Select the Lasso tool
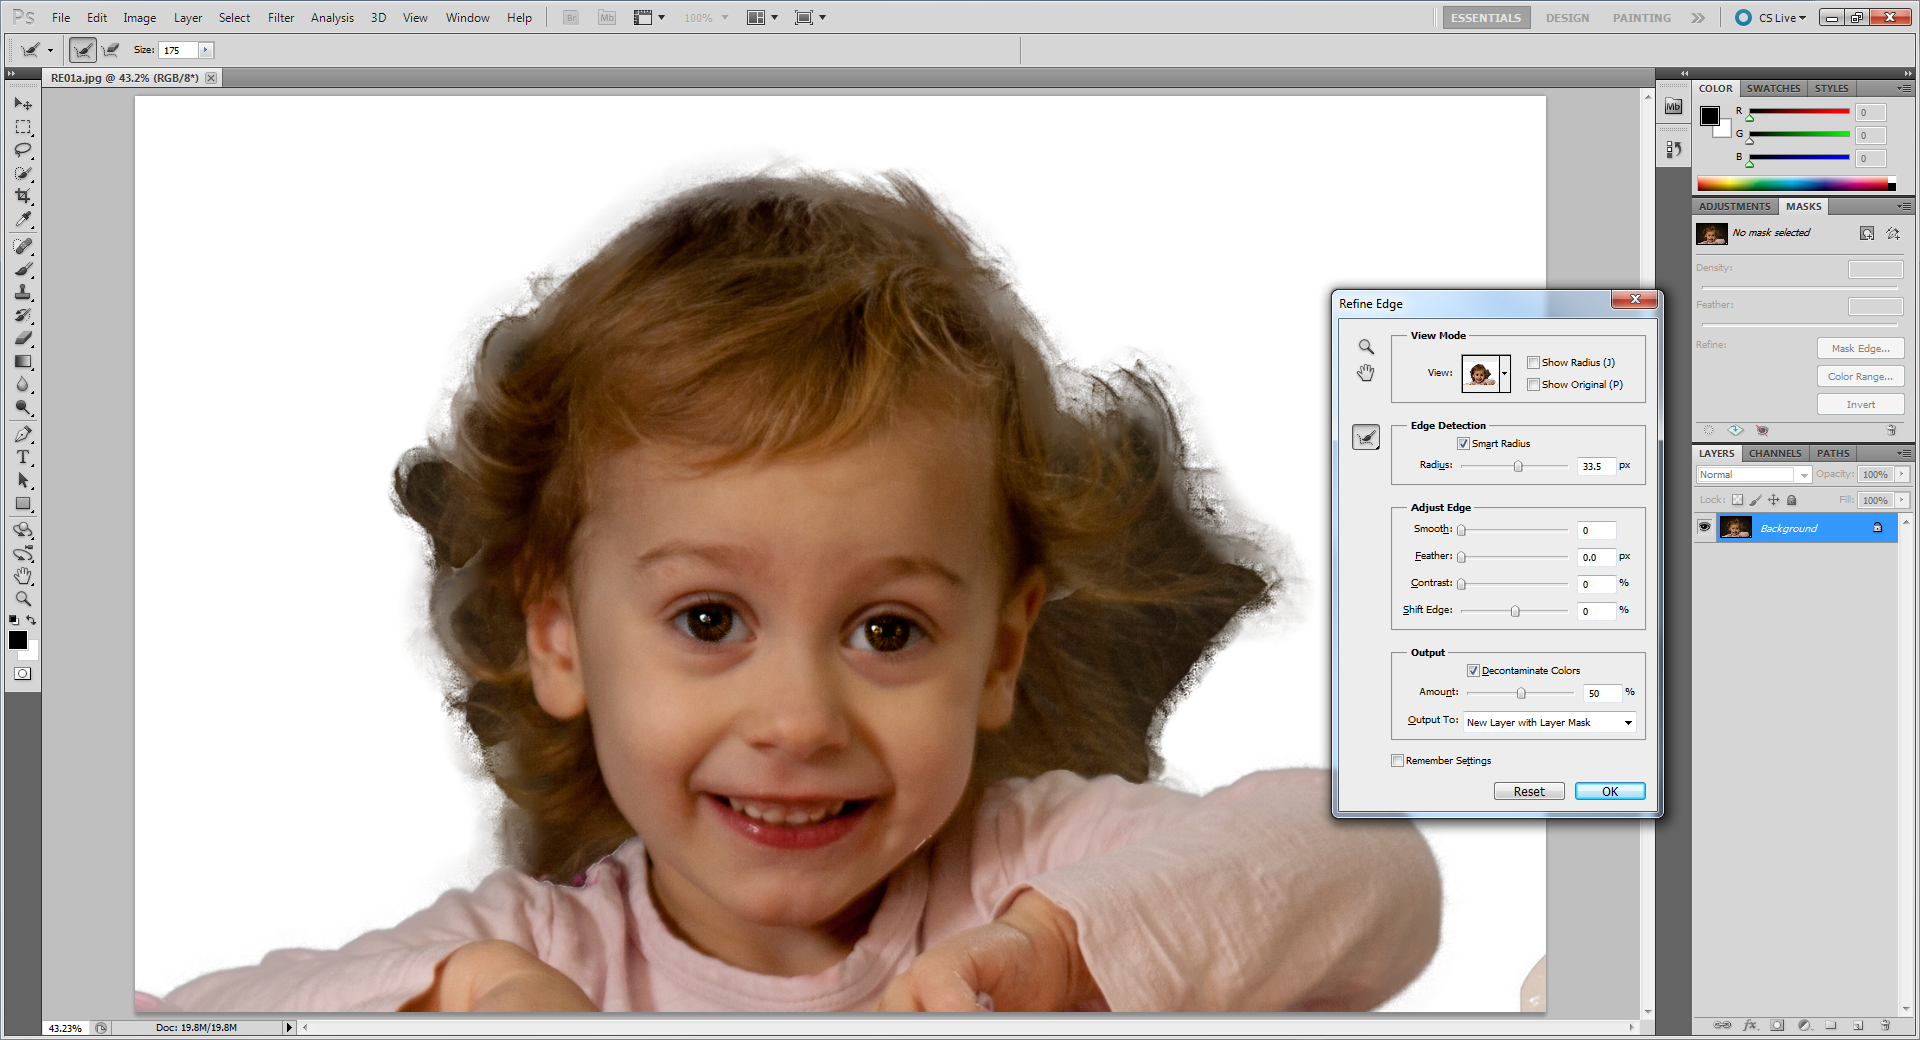Viewport: 1920px width, 1040px height. click(23, 150)
